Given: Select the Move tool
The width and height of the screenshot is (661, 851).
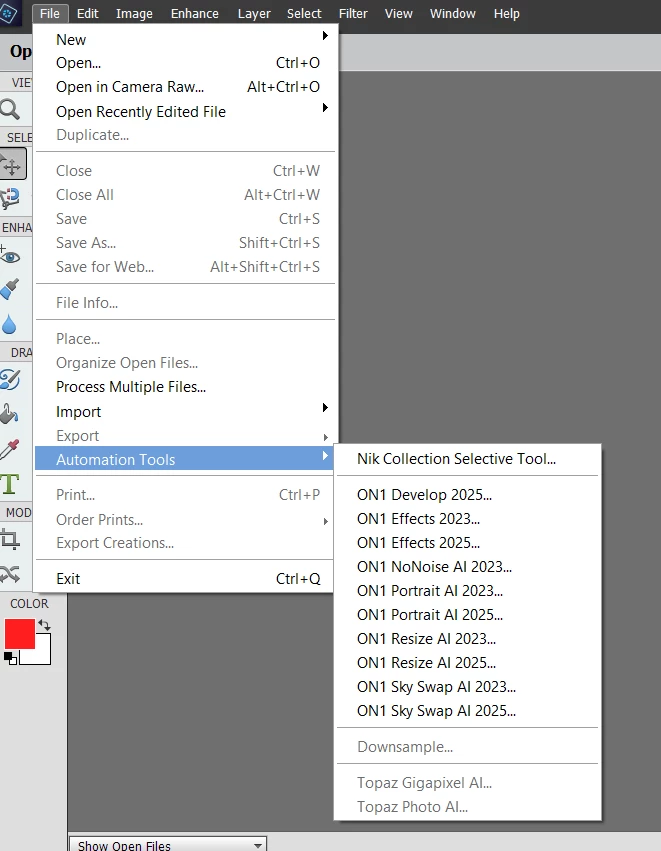Looking at the screenshot, I should click(x=12, y=163).
